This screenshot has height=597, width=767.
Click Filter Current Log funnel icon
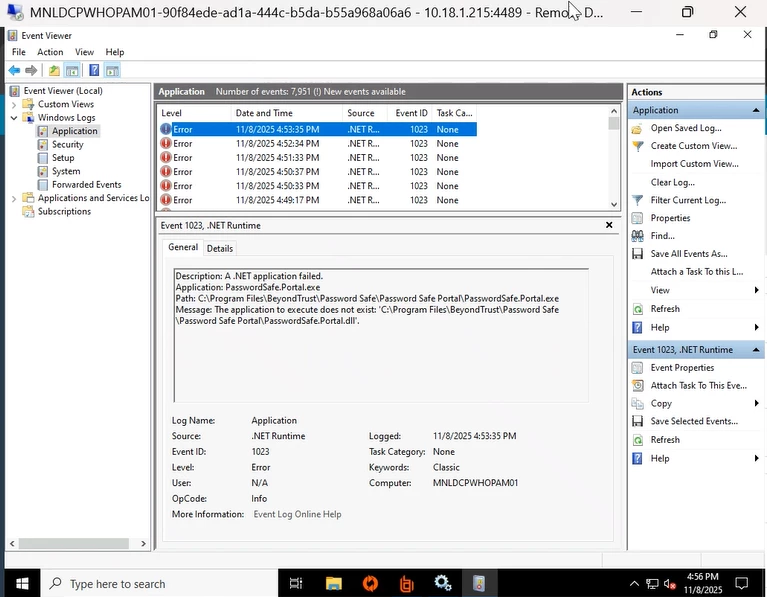[637, 200]
